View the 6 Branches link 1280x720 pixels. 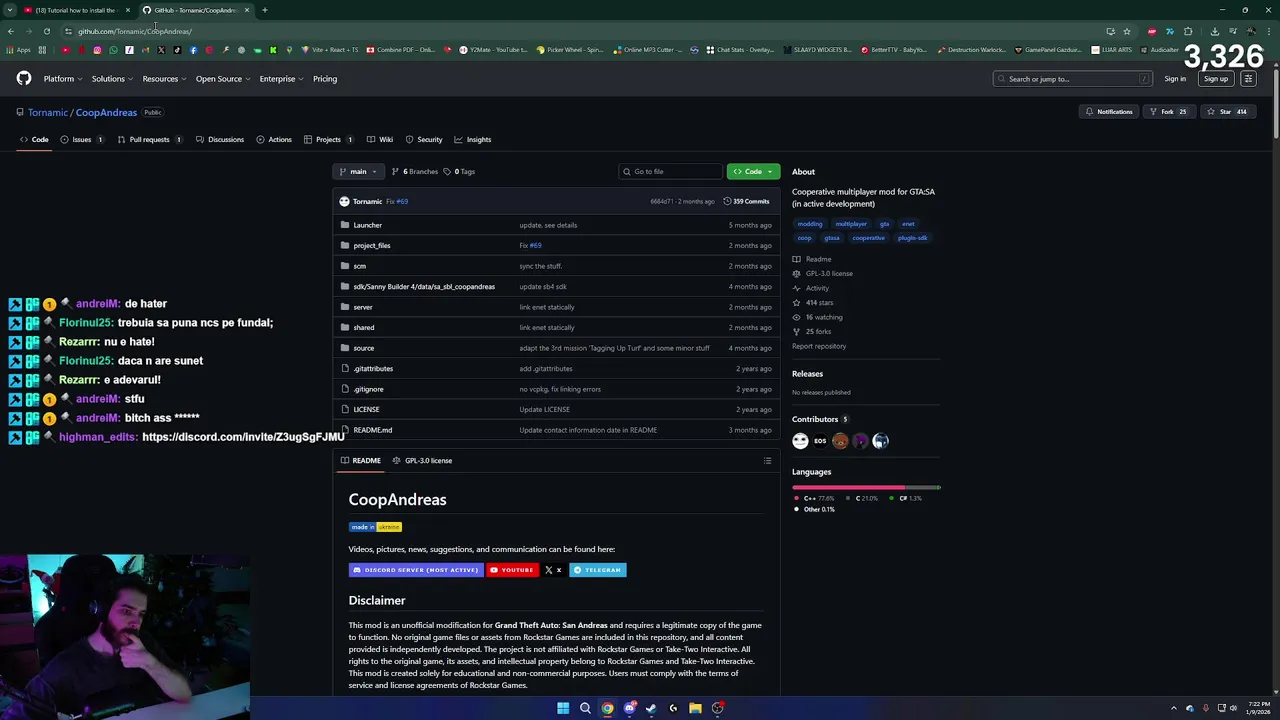click(x=415, y=172)
